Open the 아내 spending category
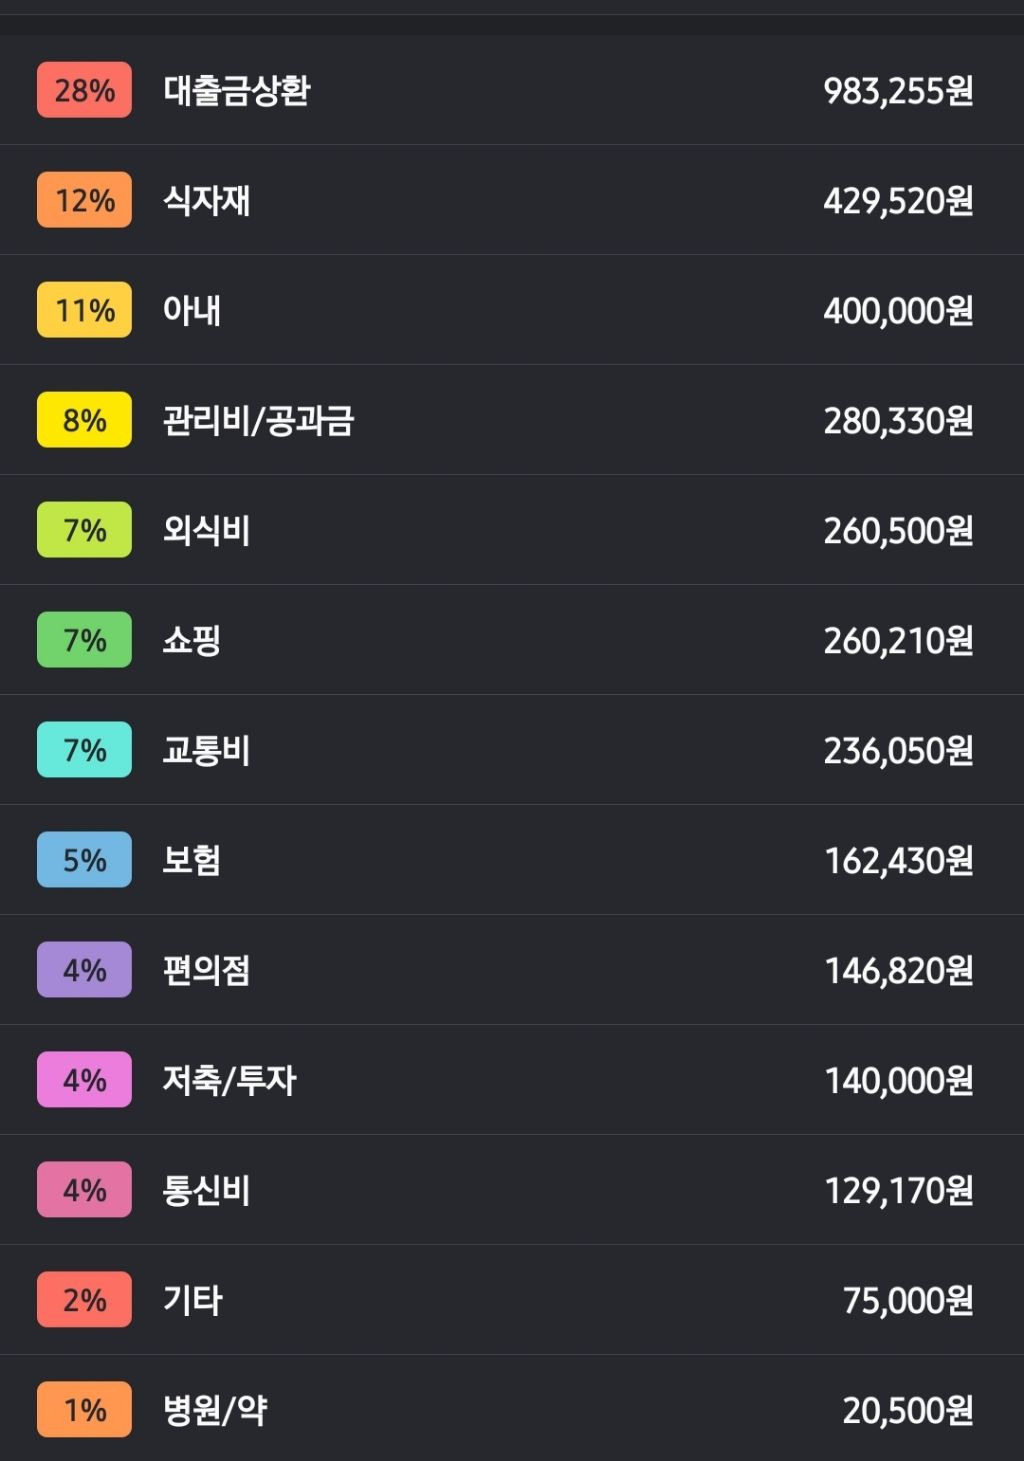 coord(512,310)
